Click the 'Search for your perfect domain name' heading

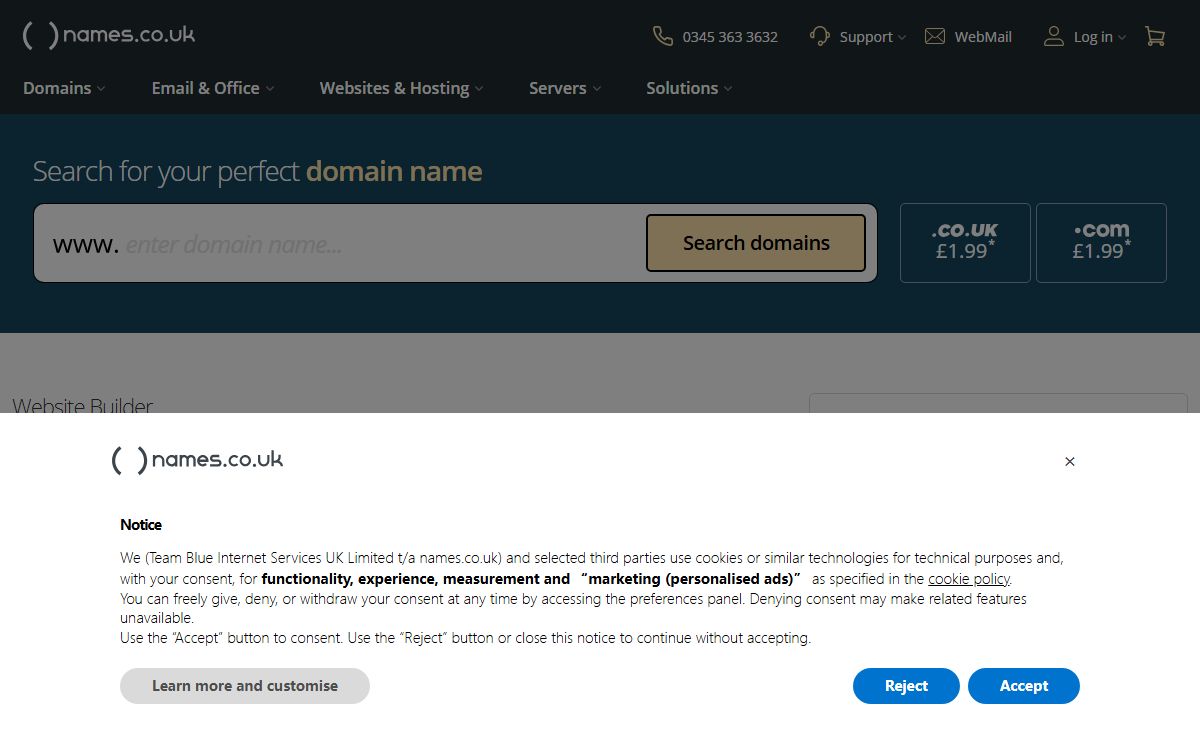coord(258,171)
